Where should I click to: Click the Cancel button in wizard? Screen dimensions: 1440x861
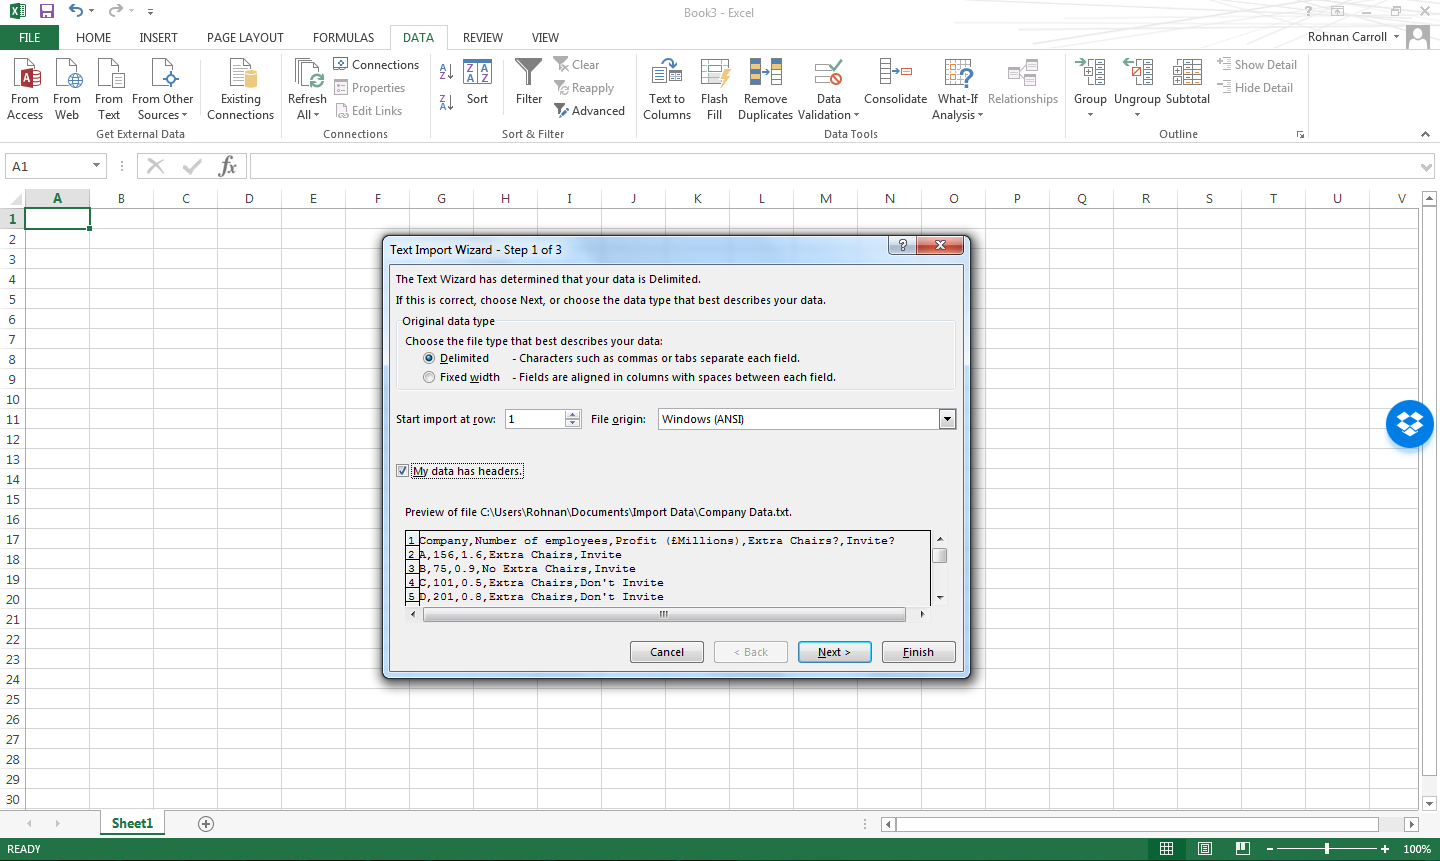(667, 652)
